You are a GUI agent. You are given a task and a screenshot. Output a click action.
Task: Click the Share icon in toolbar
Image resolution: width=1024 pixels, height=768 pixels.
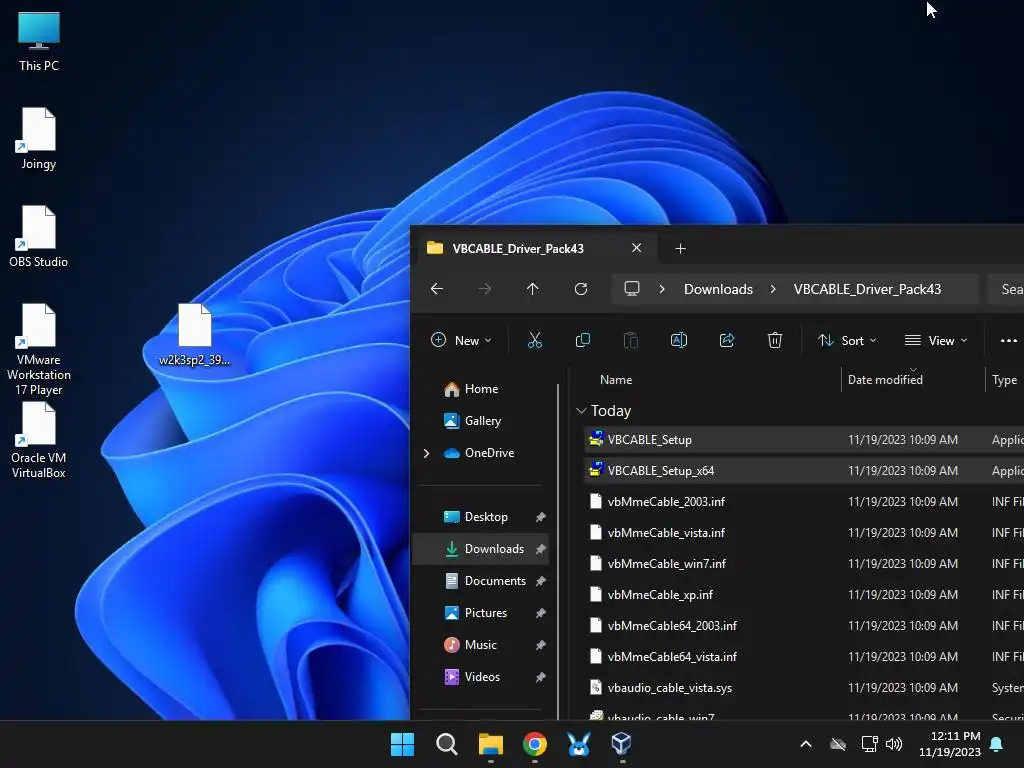point(727,340)
